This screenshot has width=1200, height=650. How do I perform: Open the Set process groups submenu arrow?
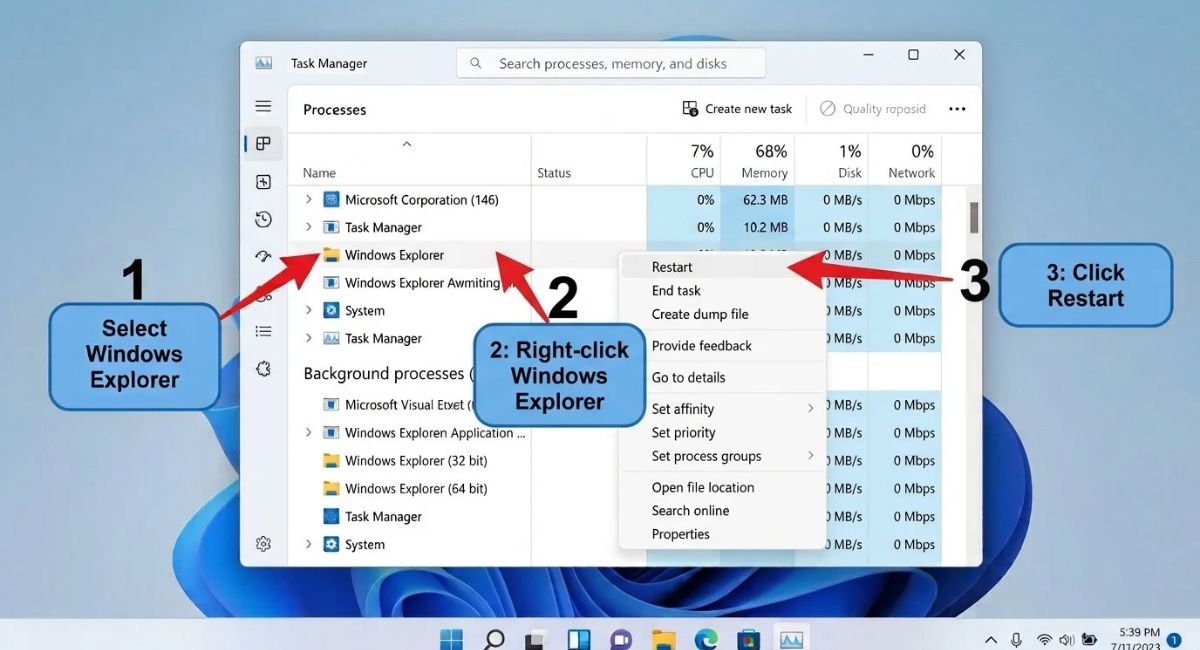tap(811, 456)
